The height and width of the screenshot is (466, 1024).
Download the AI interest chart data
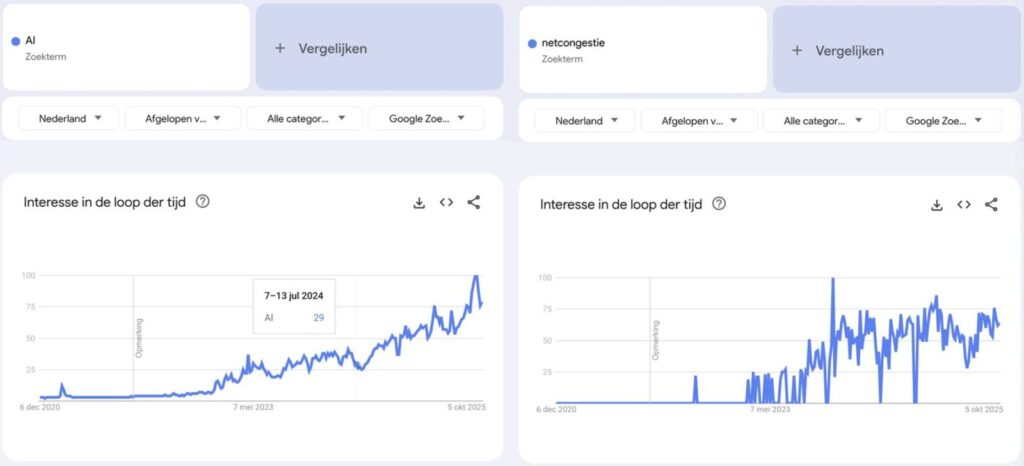tap(419, 202)
